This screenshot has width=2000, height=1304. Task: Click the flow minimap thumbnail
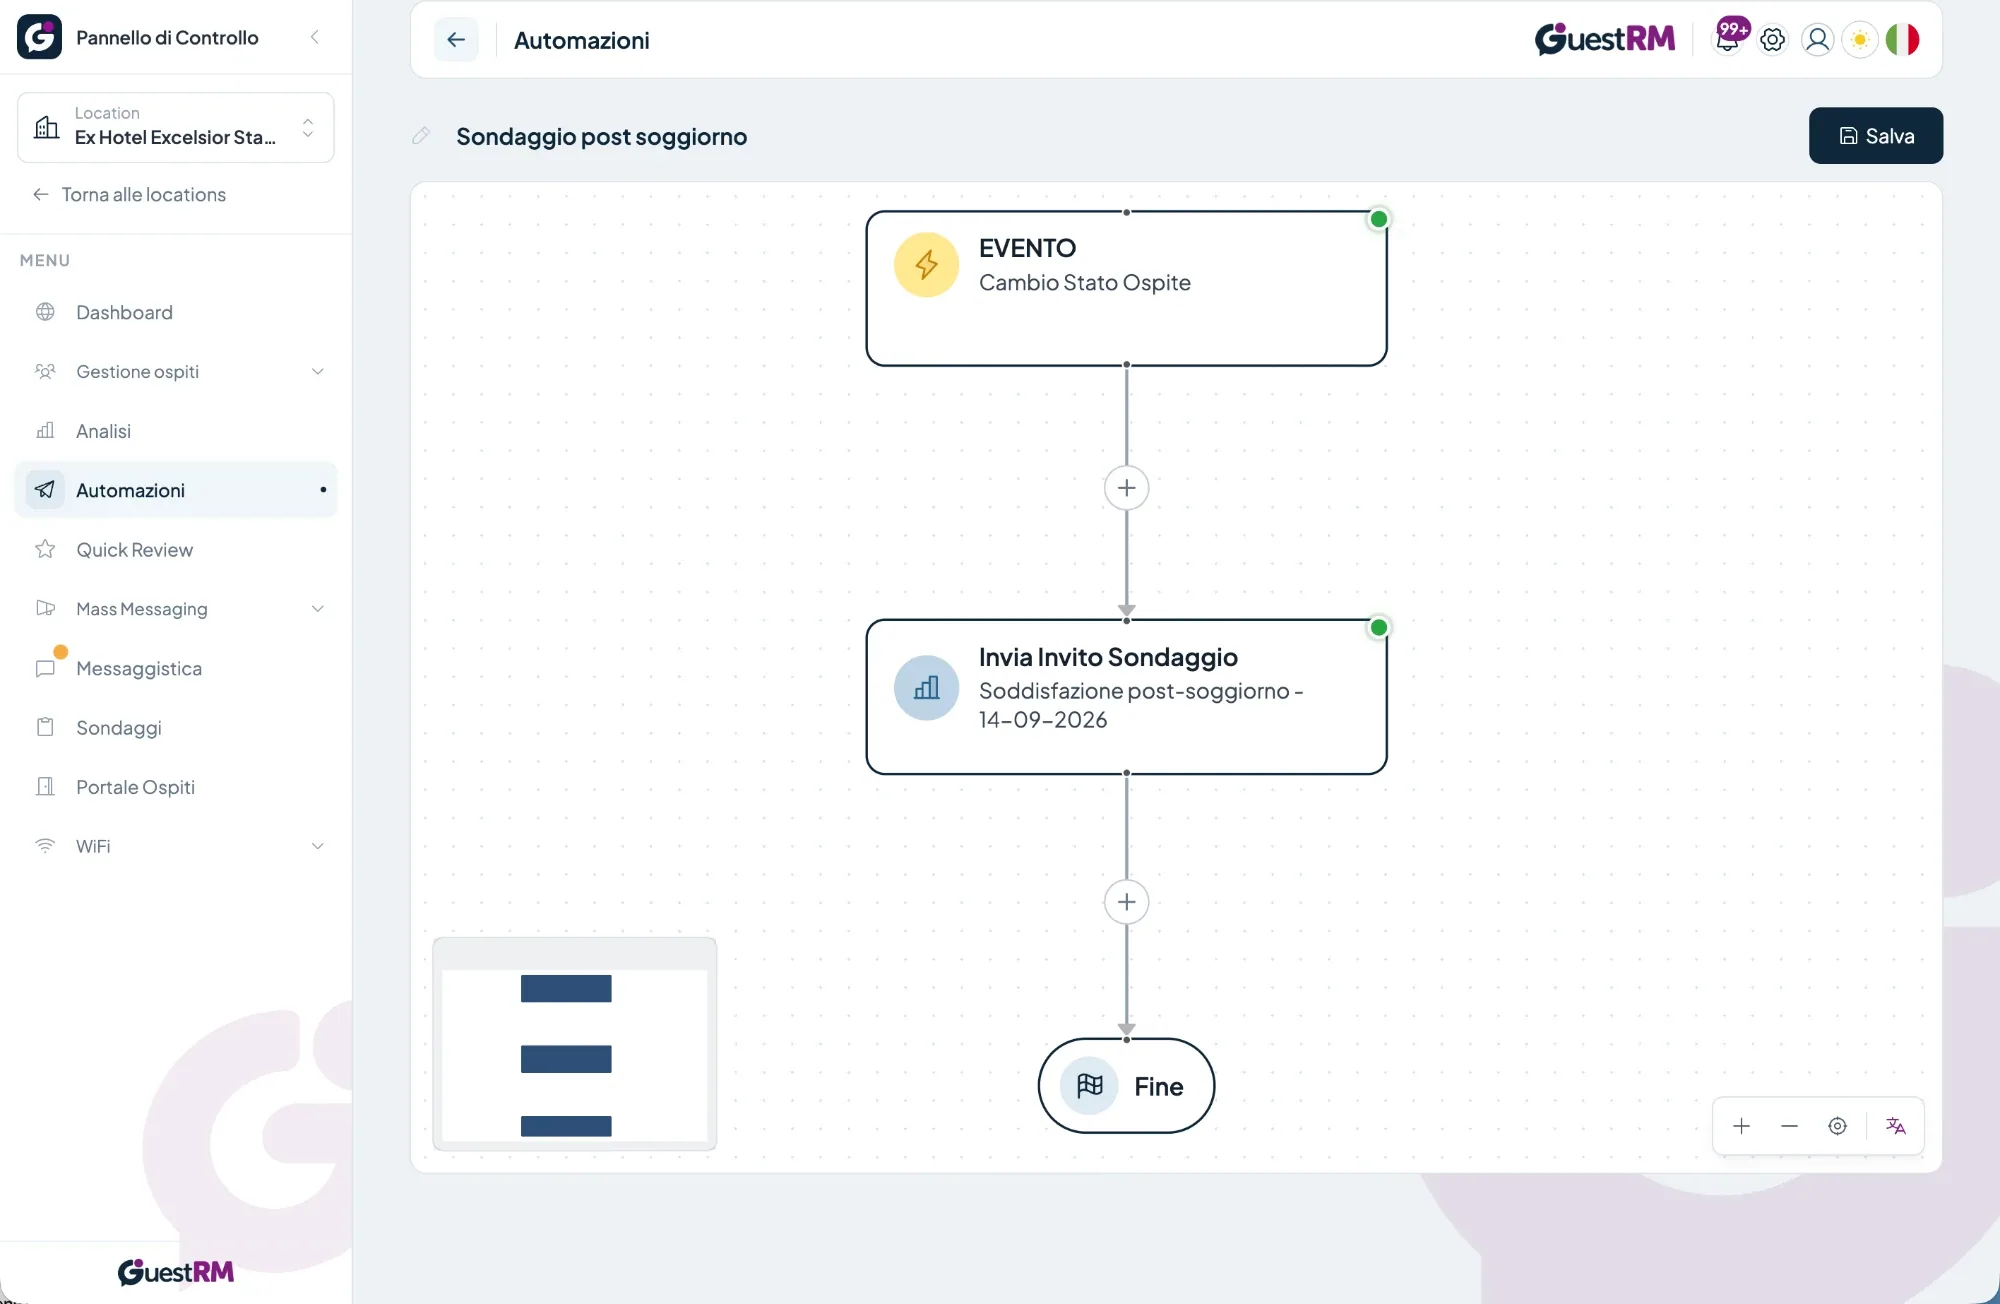574,1044
